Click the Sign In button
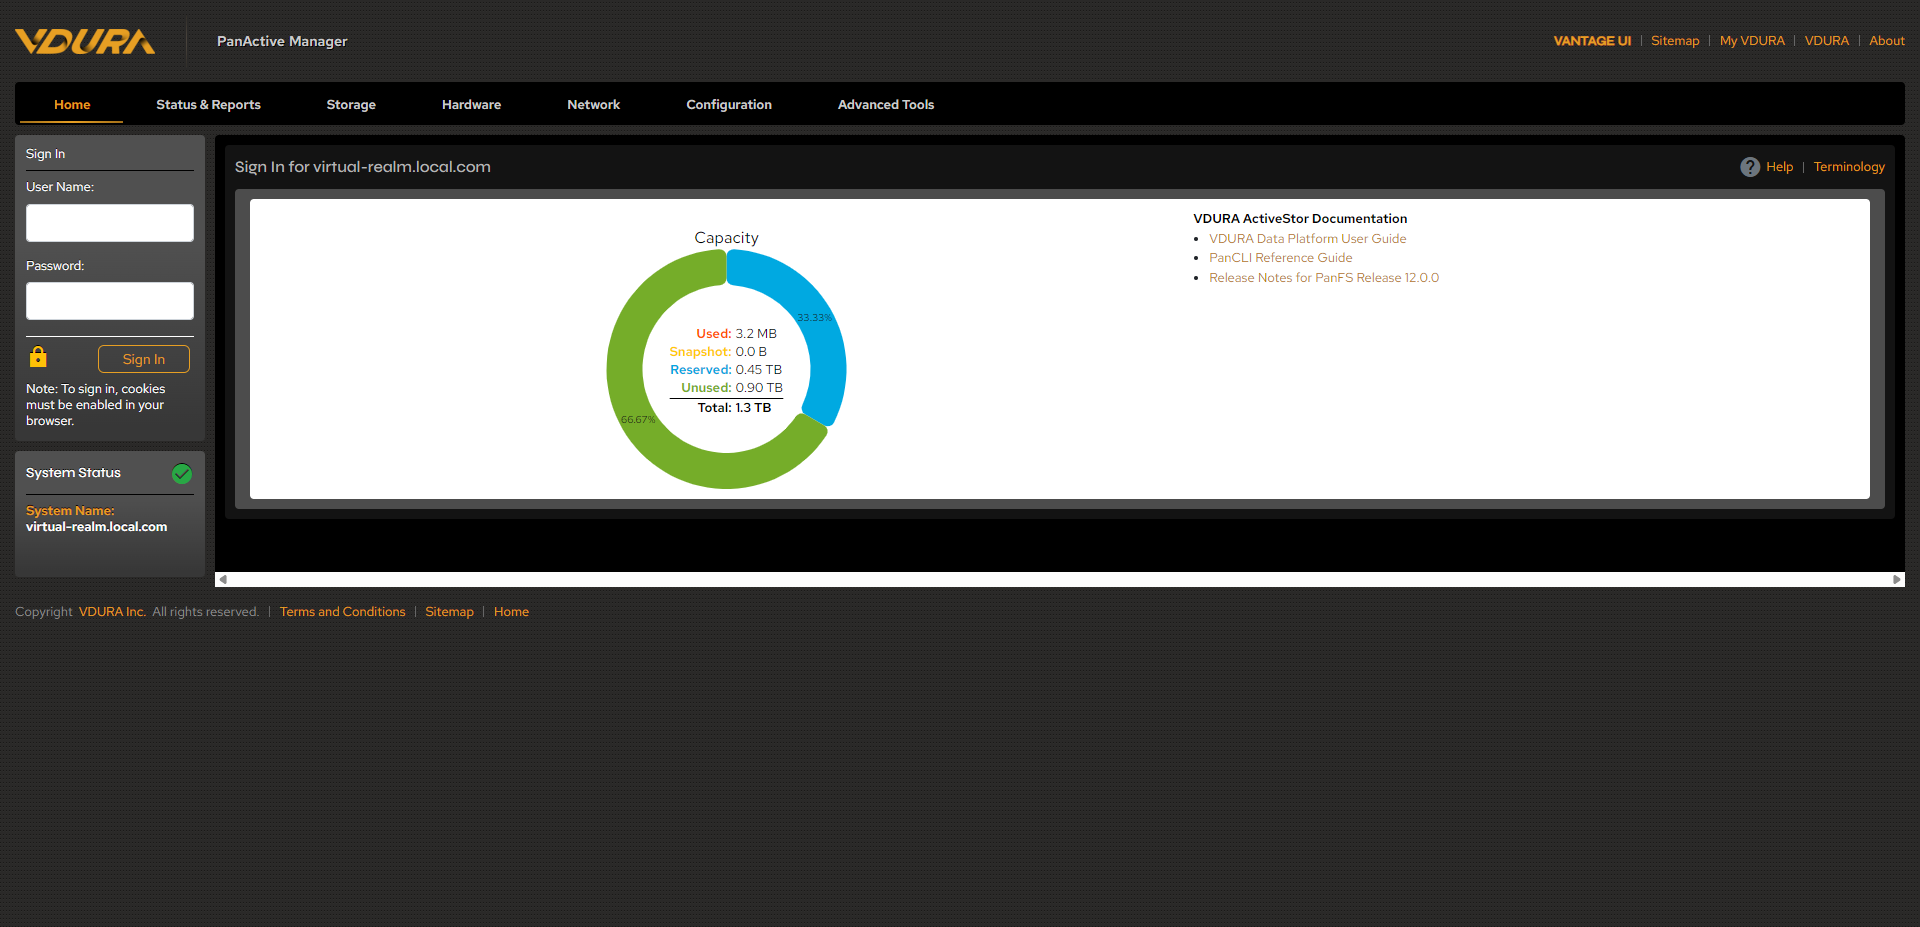This screenshot has width=1920, height=927. click(144, 359)
